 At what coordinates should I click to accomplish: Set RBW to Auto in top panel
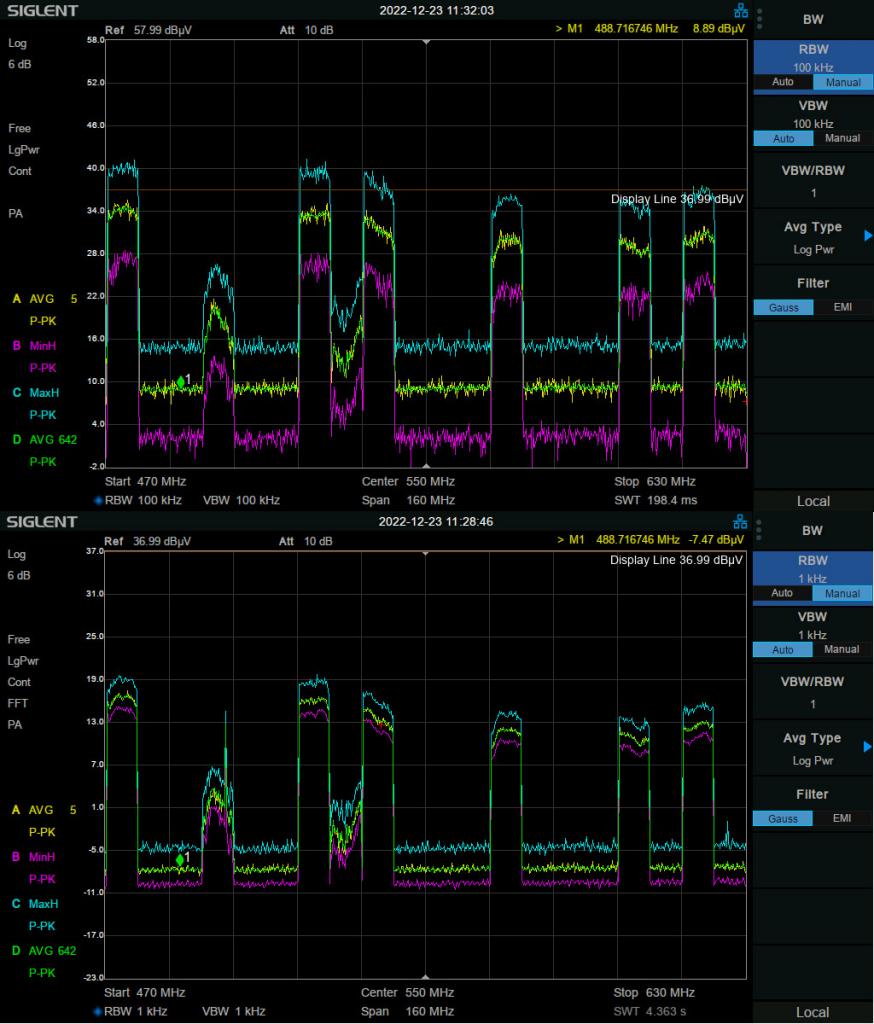(783, 82)
